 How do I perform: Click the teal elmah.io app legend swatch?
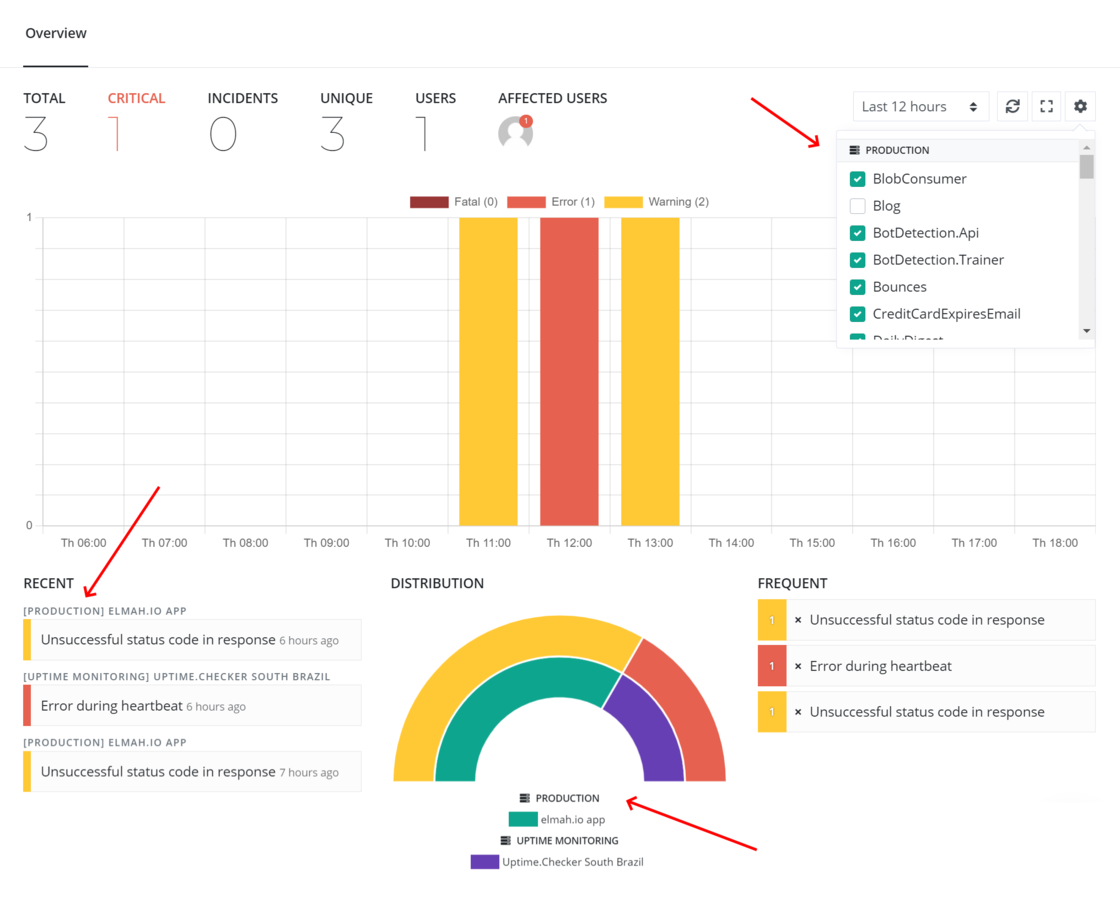(x=523, y=819)
